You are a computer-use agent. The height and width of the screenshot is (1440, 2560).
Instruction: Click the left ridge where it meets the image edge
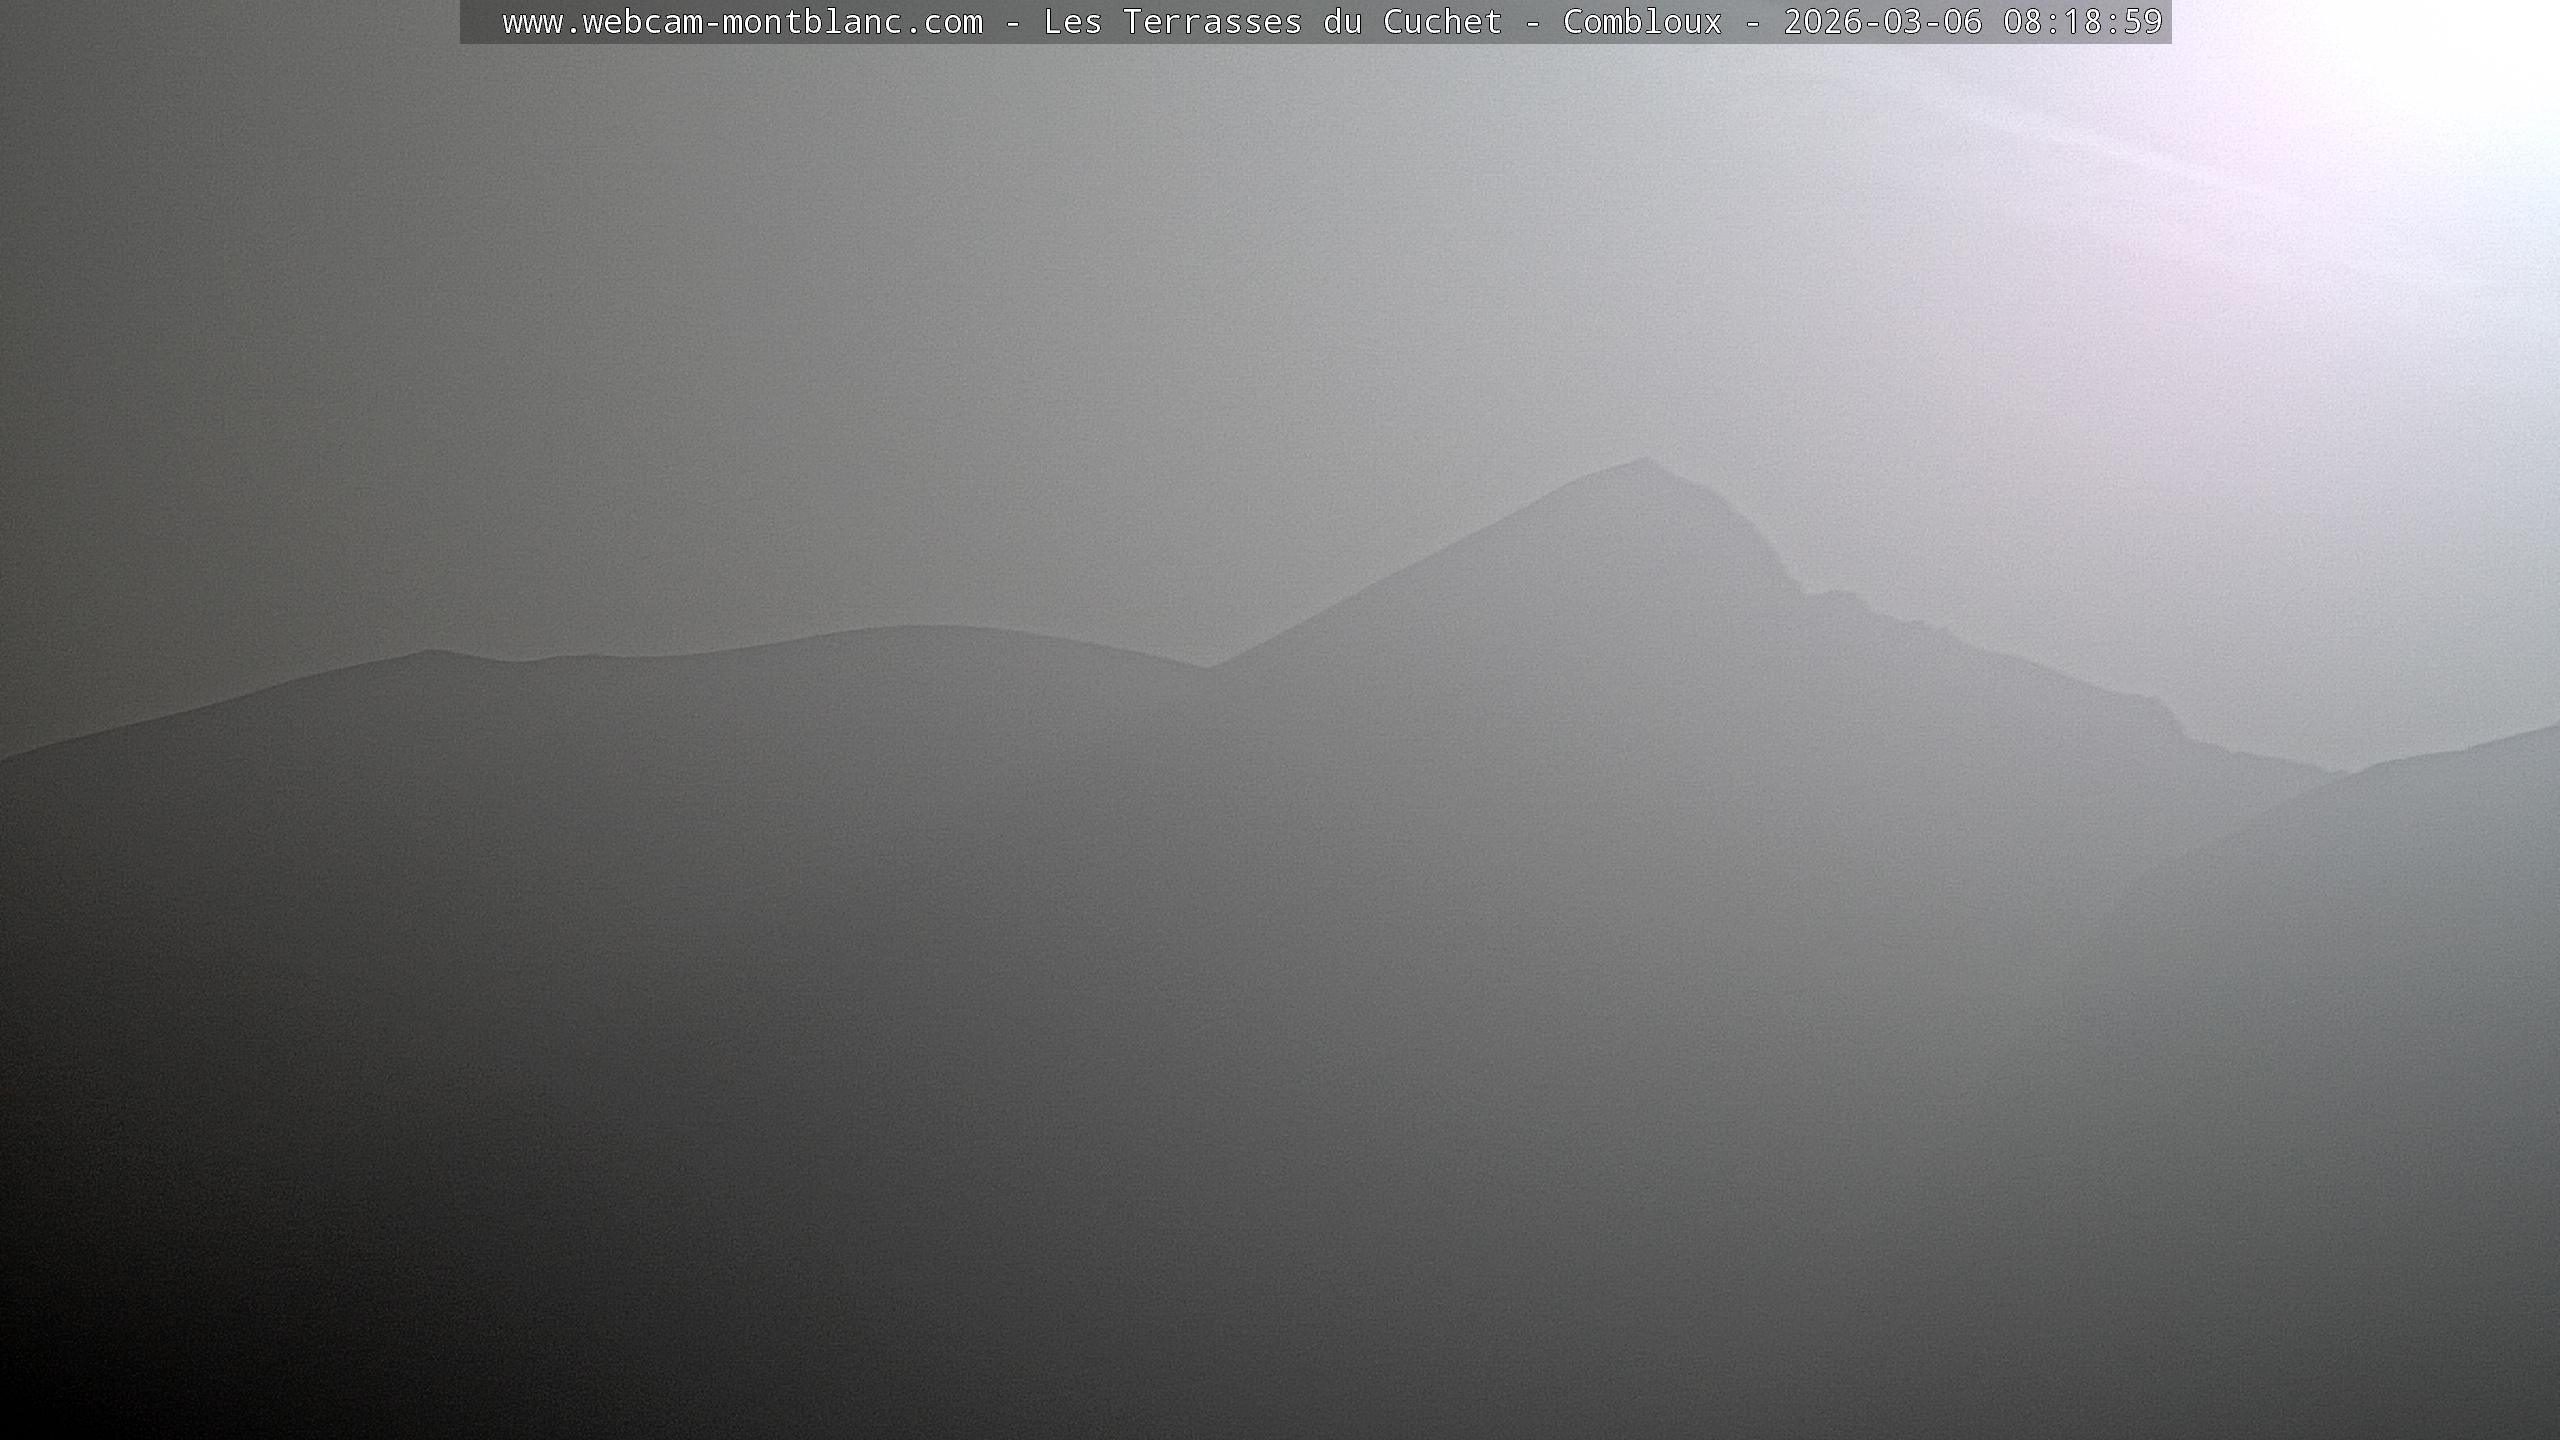pyautogui.click(x=5, y=760)
